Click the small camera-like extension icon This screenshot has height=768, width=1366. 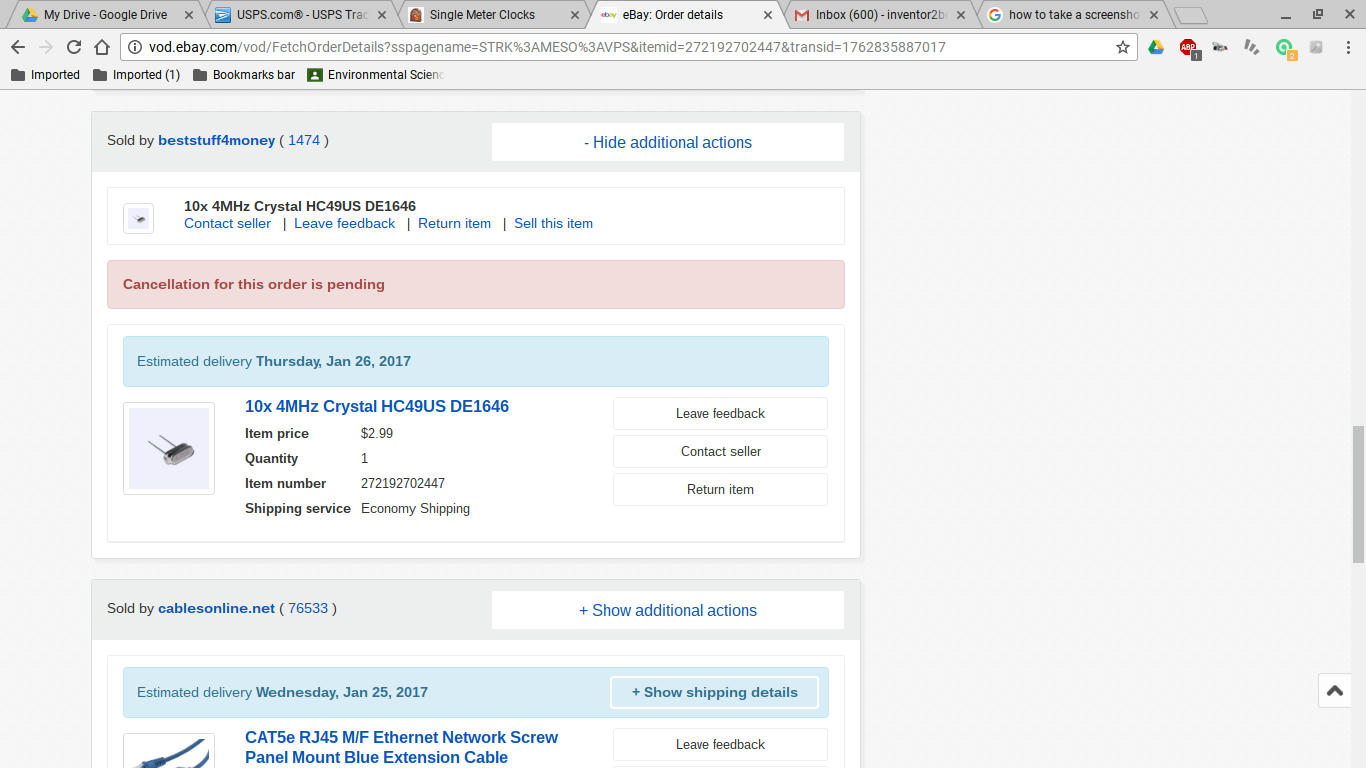[1220, 47]
